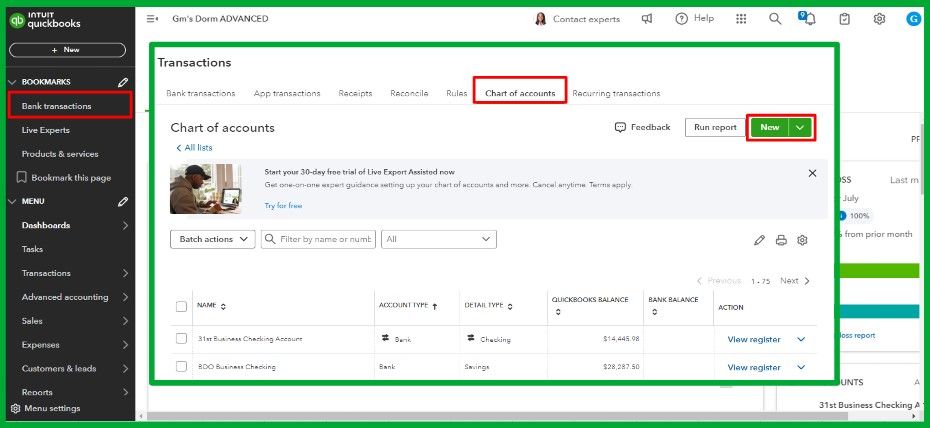930x428 pixels.
Task: Expand the account type filter dropdown
Action: pos(439,239)
